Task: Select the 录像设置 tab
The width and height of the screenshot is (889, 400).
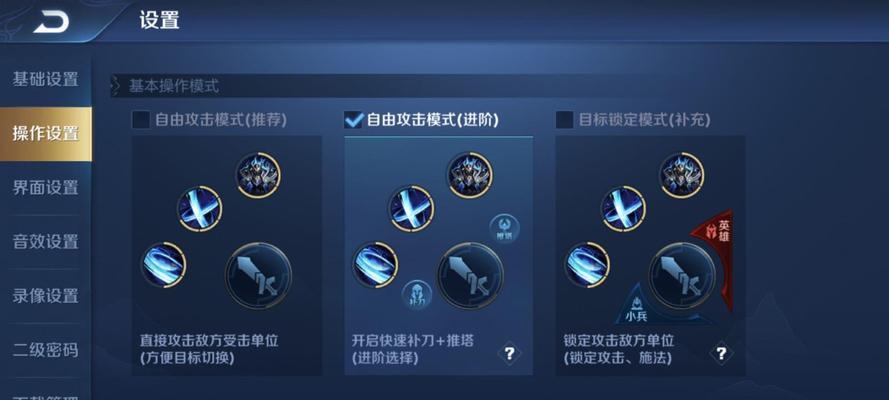Action: [45, 295]
